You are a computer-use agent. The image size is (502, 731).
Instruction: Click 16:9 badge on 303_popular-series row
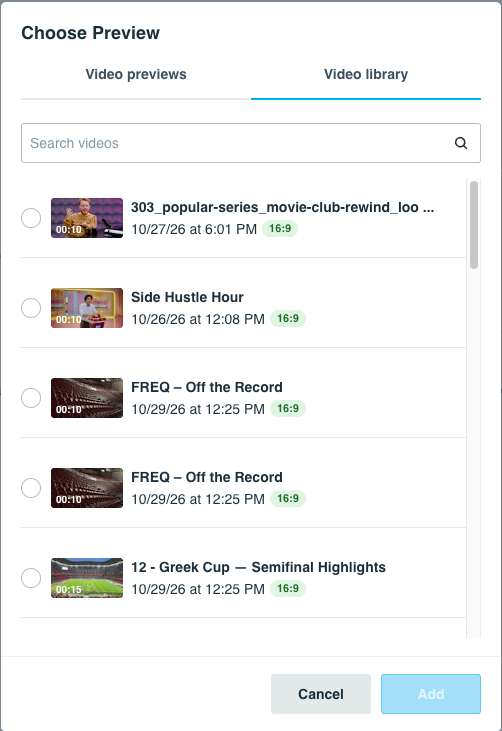(280, 228)
